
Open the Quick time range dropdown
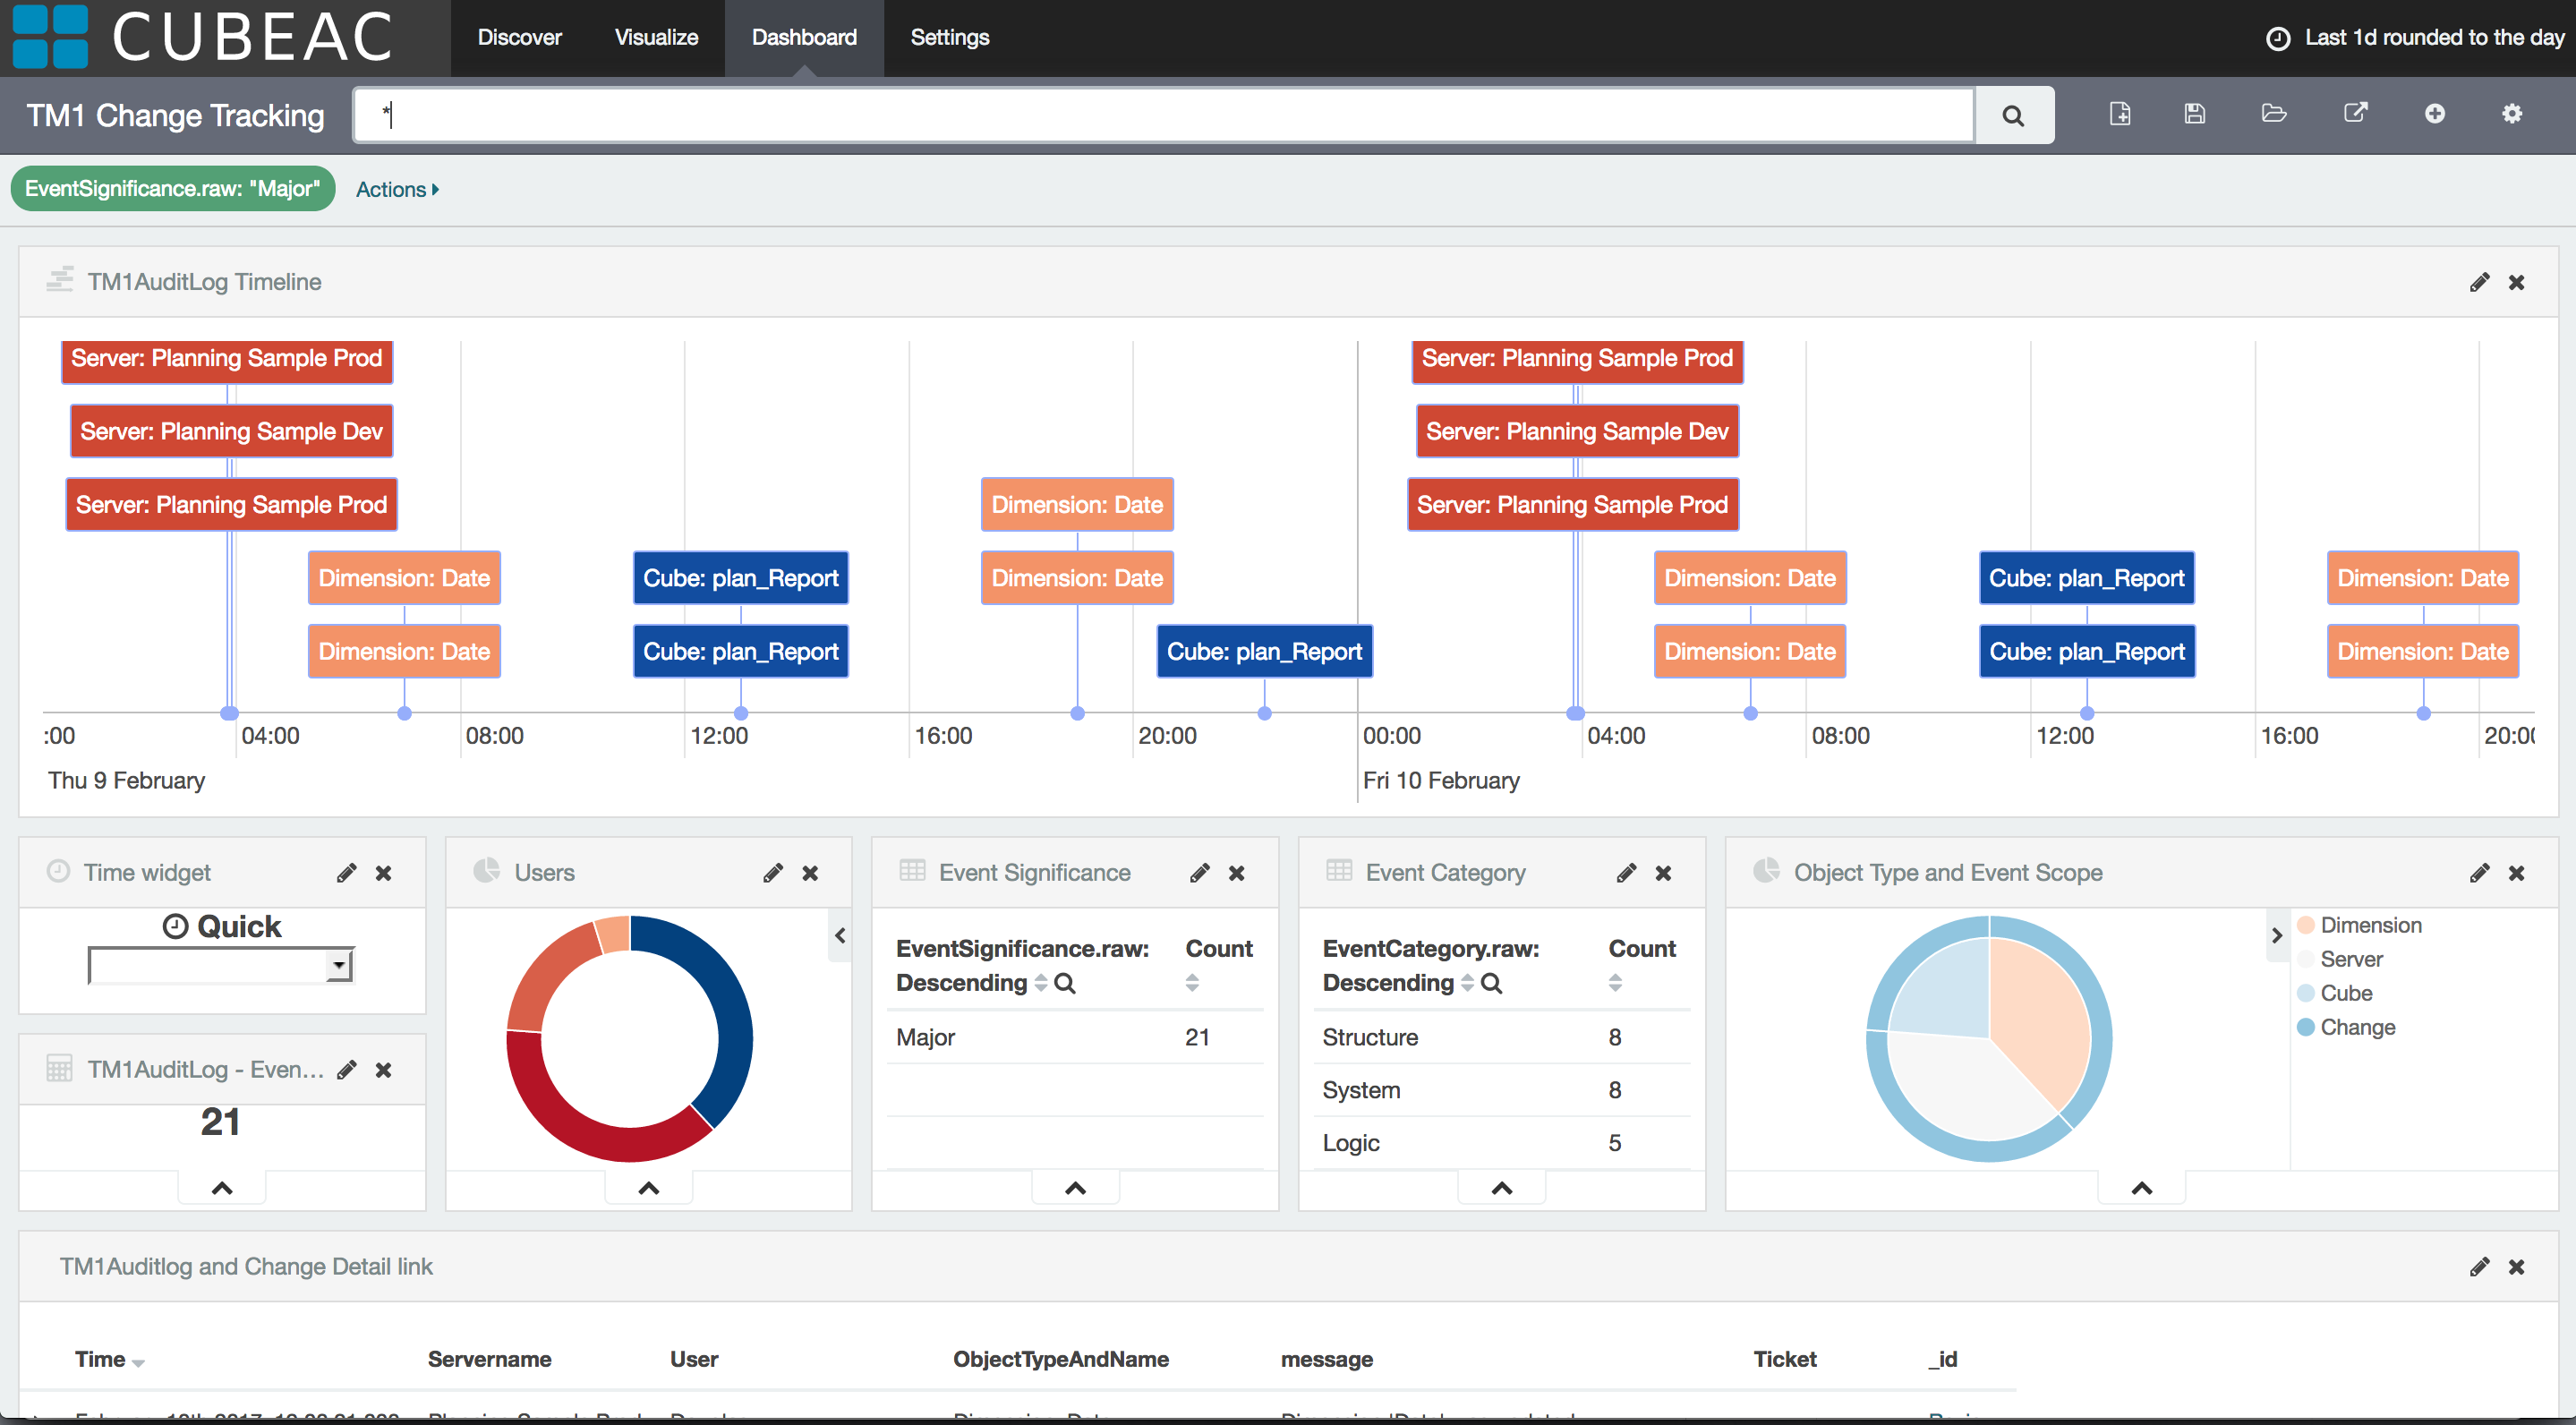click(x=221, y=965)
